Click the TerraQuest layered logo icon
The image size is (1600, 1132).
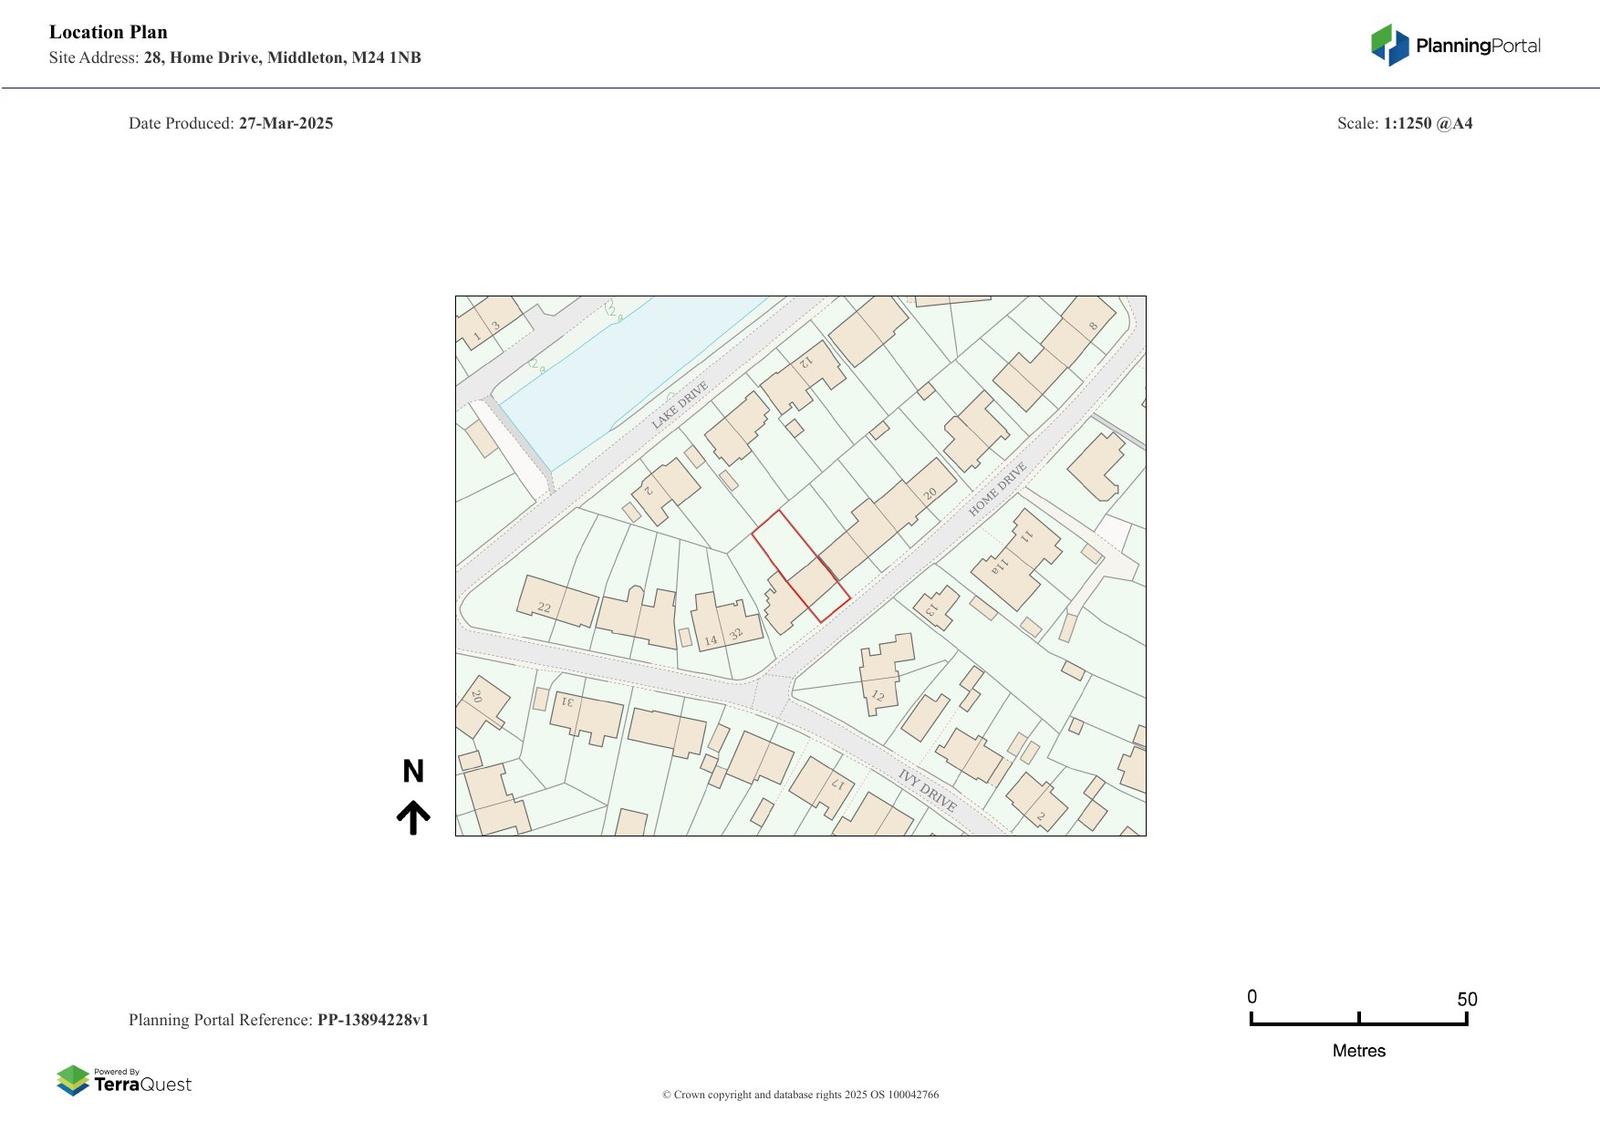point(73,1080)
